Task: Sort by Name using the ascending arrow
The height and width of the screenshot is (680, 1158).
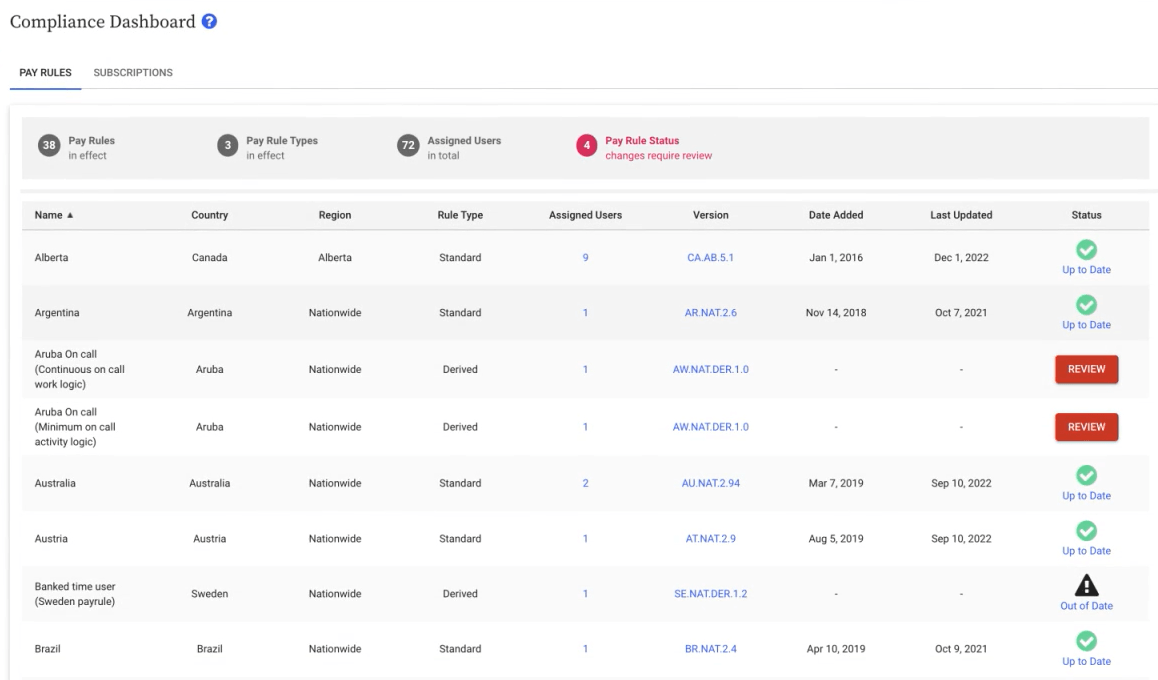Action: point(70,216)
